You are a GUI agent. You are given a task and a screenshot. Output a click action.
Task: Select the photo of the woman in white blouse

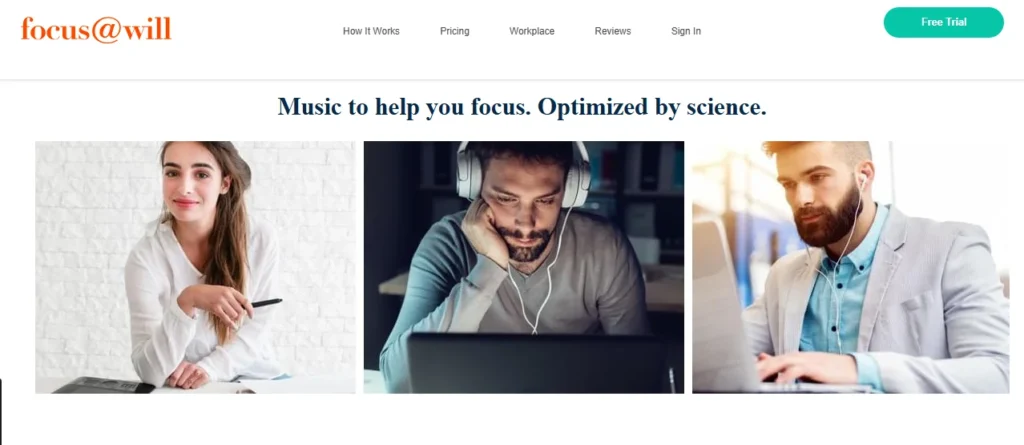coord(195,267)
